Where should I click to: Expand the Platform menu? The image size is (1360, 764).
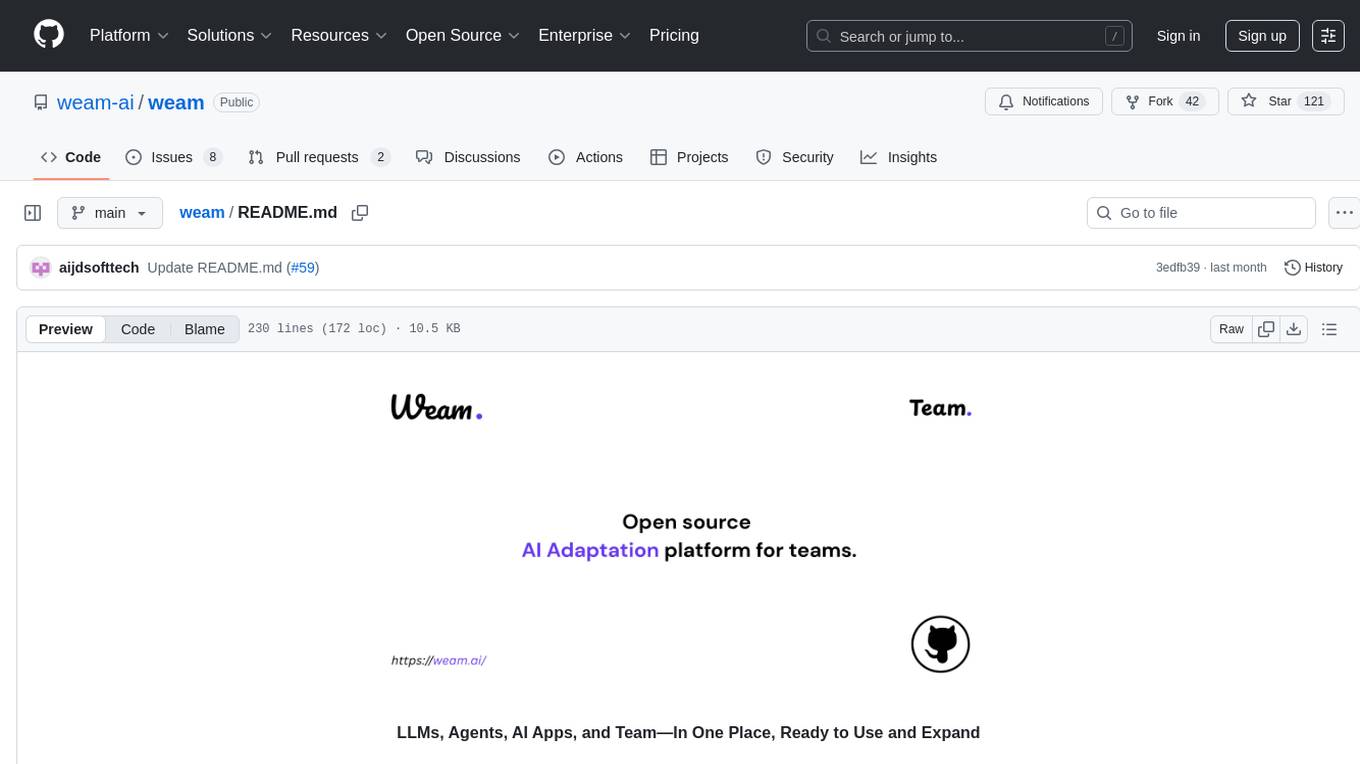(x=129, y=35)
